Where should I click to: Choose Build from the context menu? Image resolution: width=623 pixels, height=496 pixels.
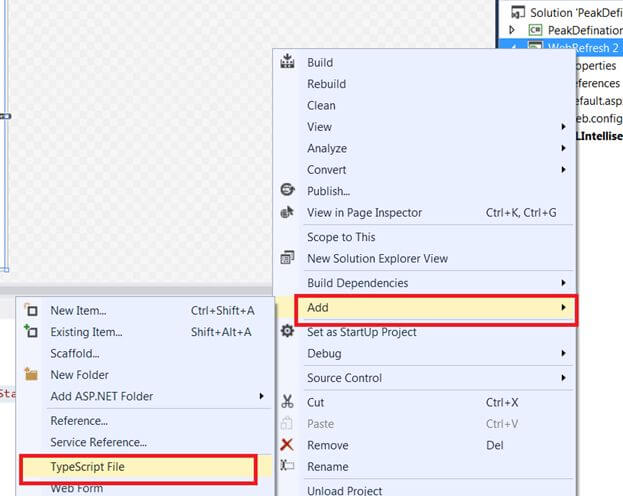[425, 62]
